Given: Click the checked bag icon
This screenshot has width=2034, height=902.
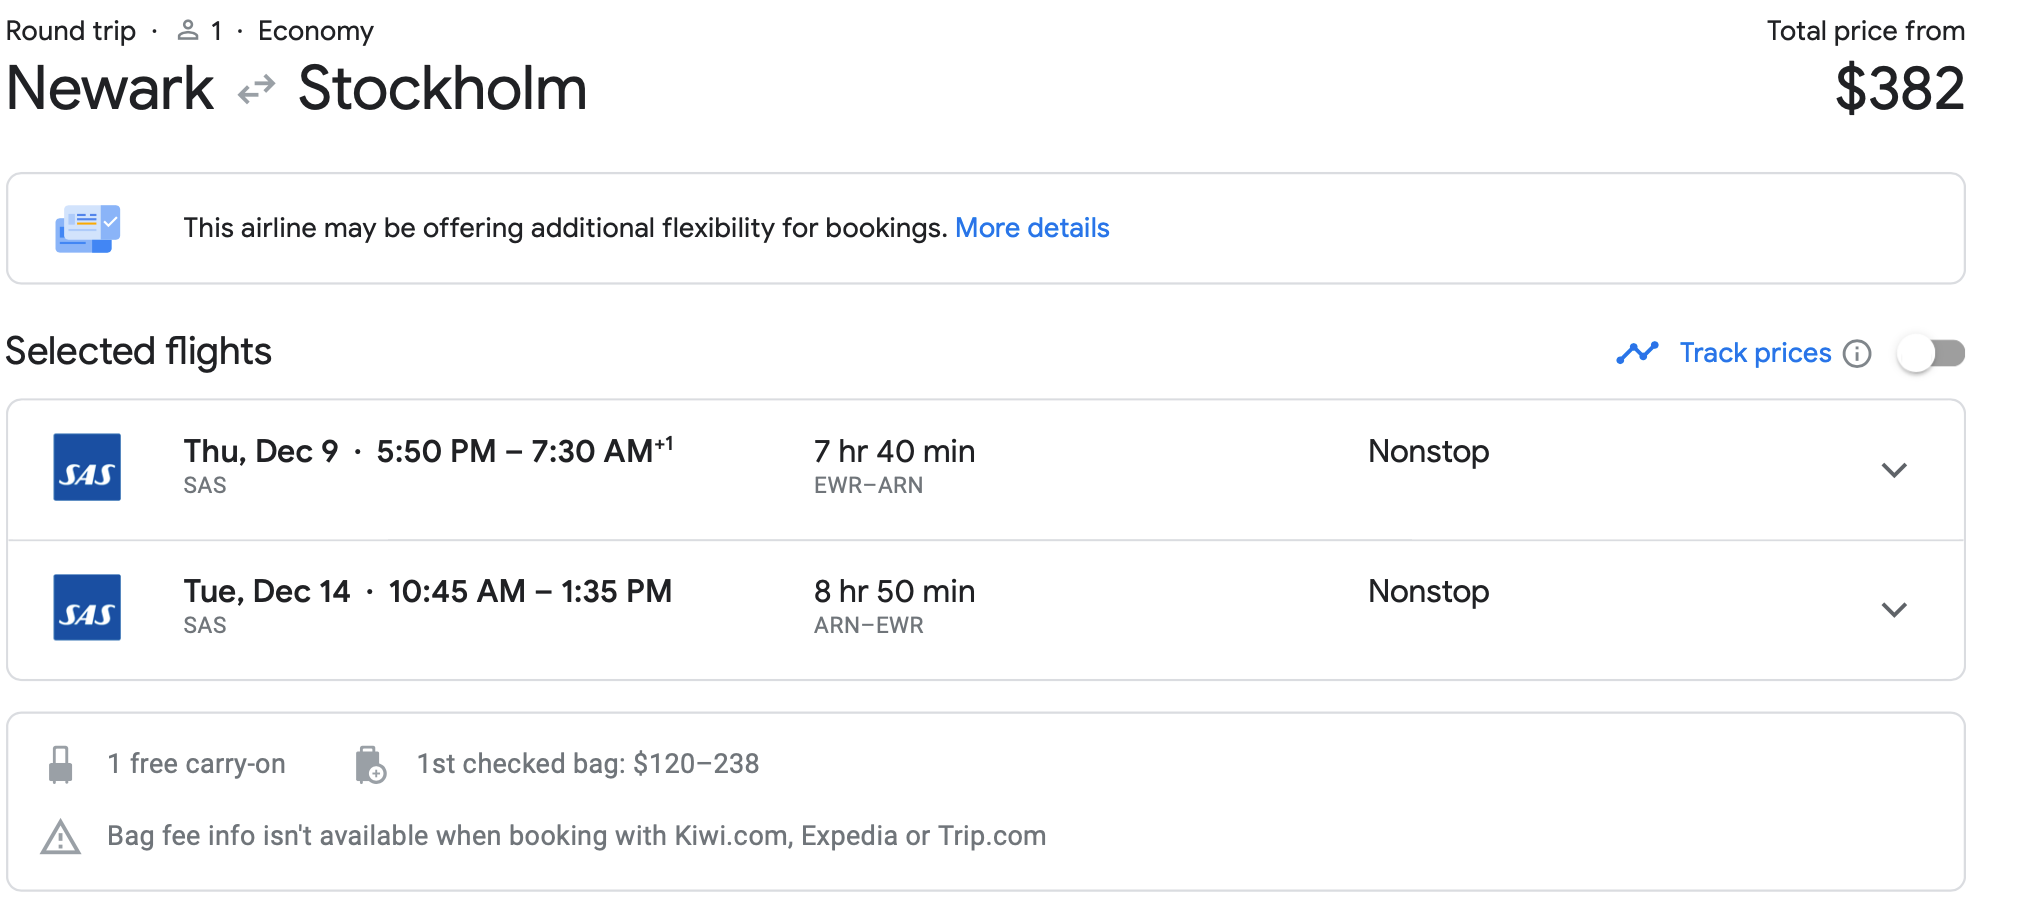Looking at the screenshot, I should tap(370, 765).
